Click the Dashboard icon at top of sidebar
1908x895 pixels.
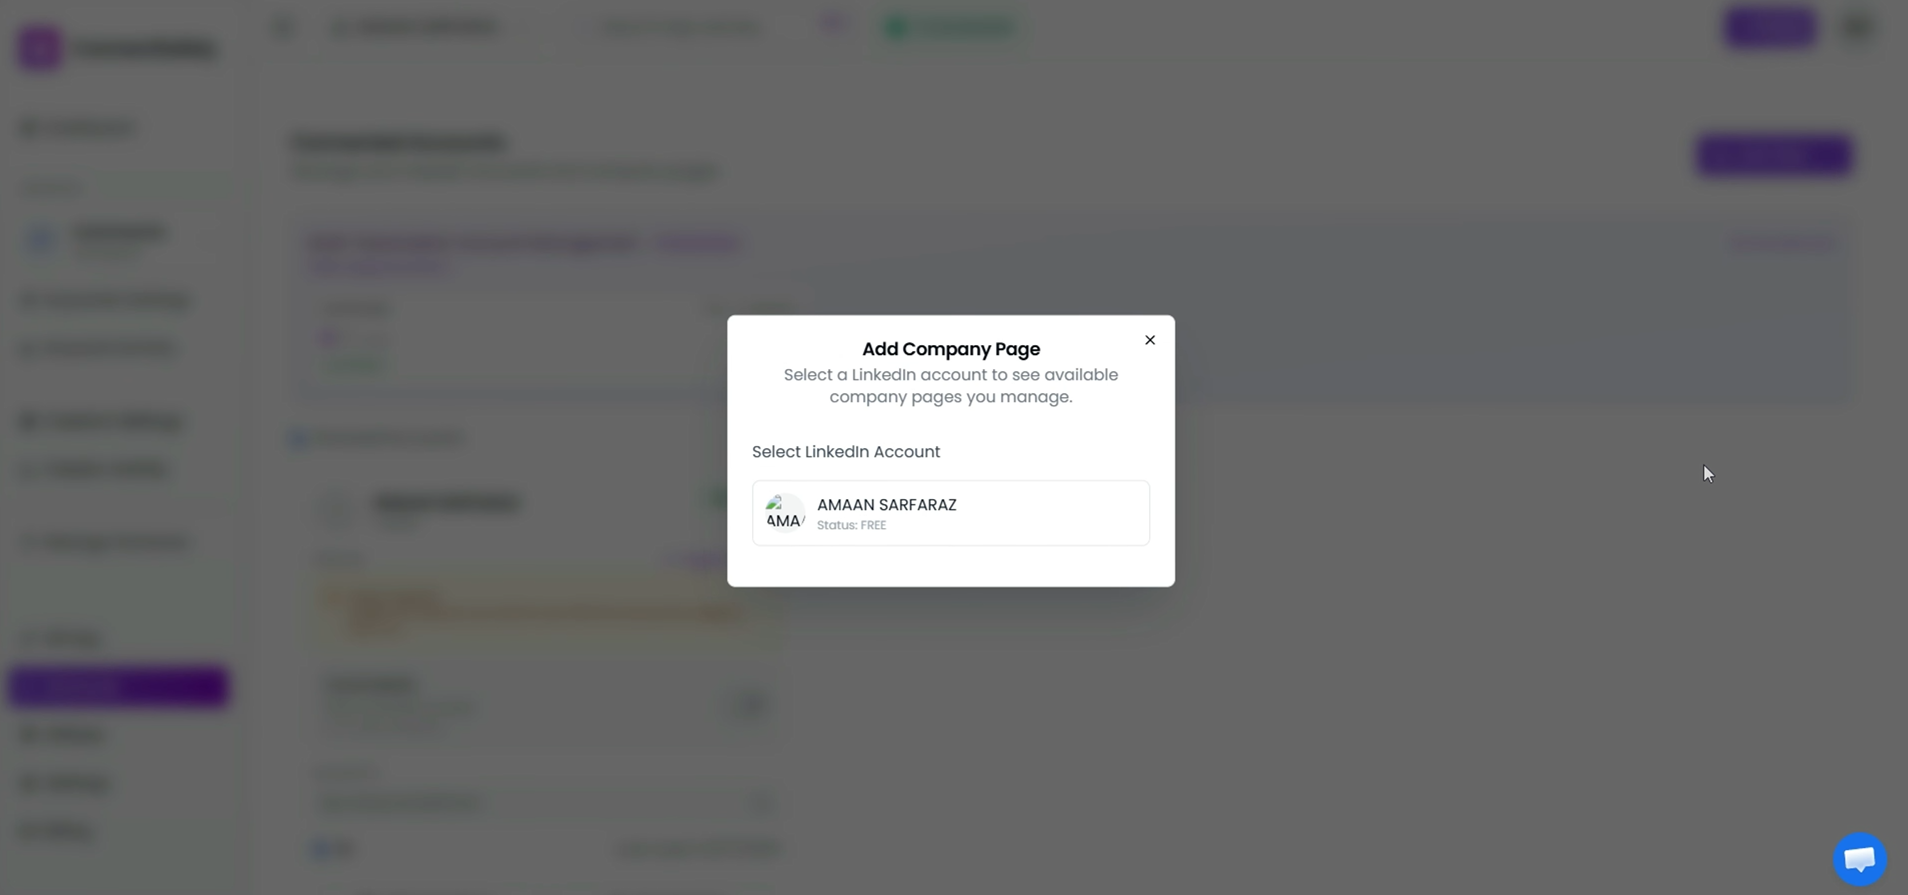(x=29, y=127)
